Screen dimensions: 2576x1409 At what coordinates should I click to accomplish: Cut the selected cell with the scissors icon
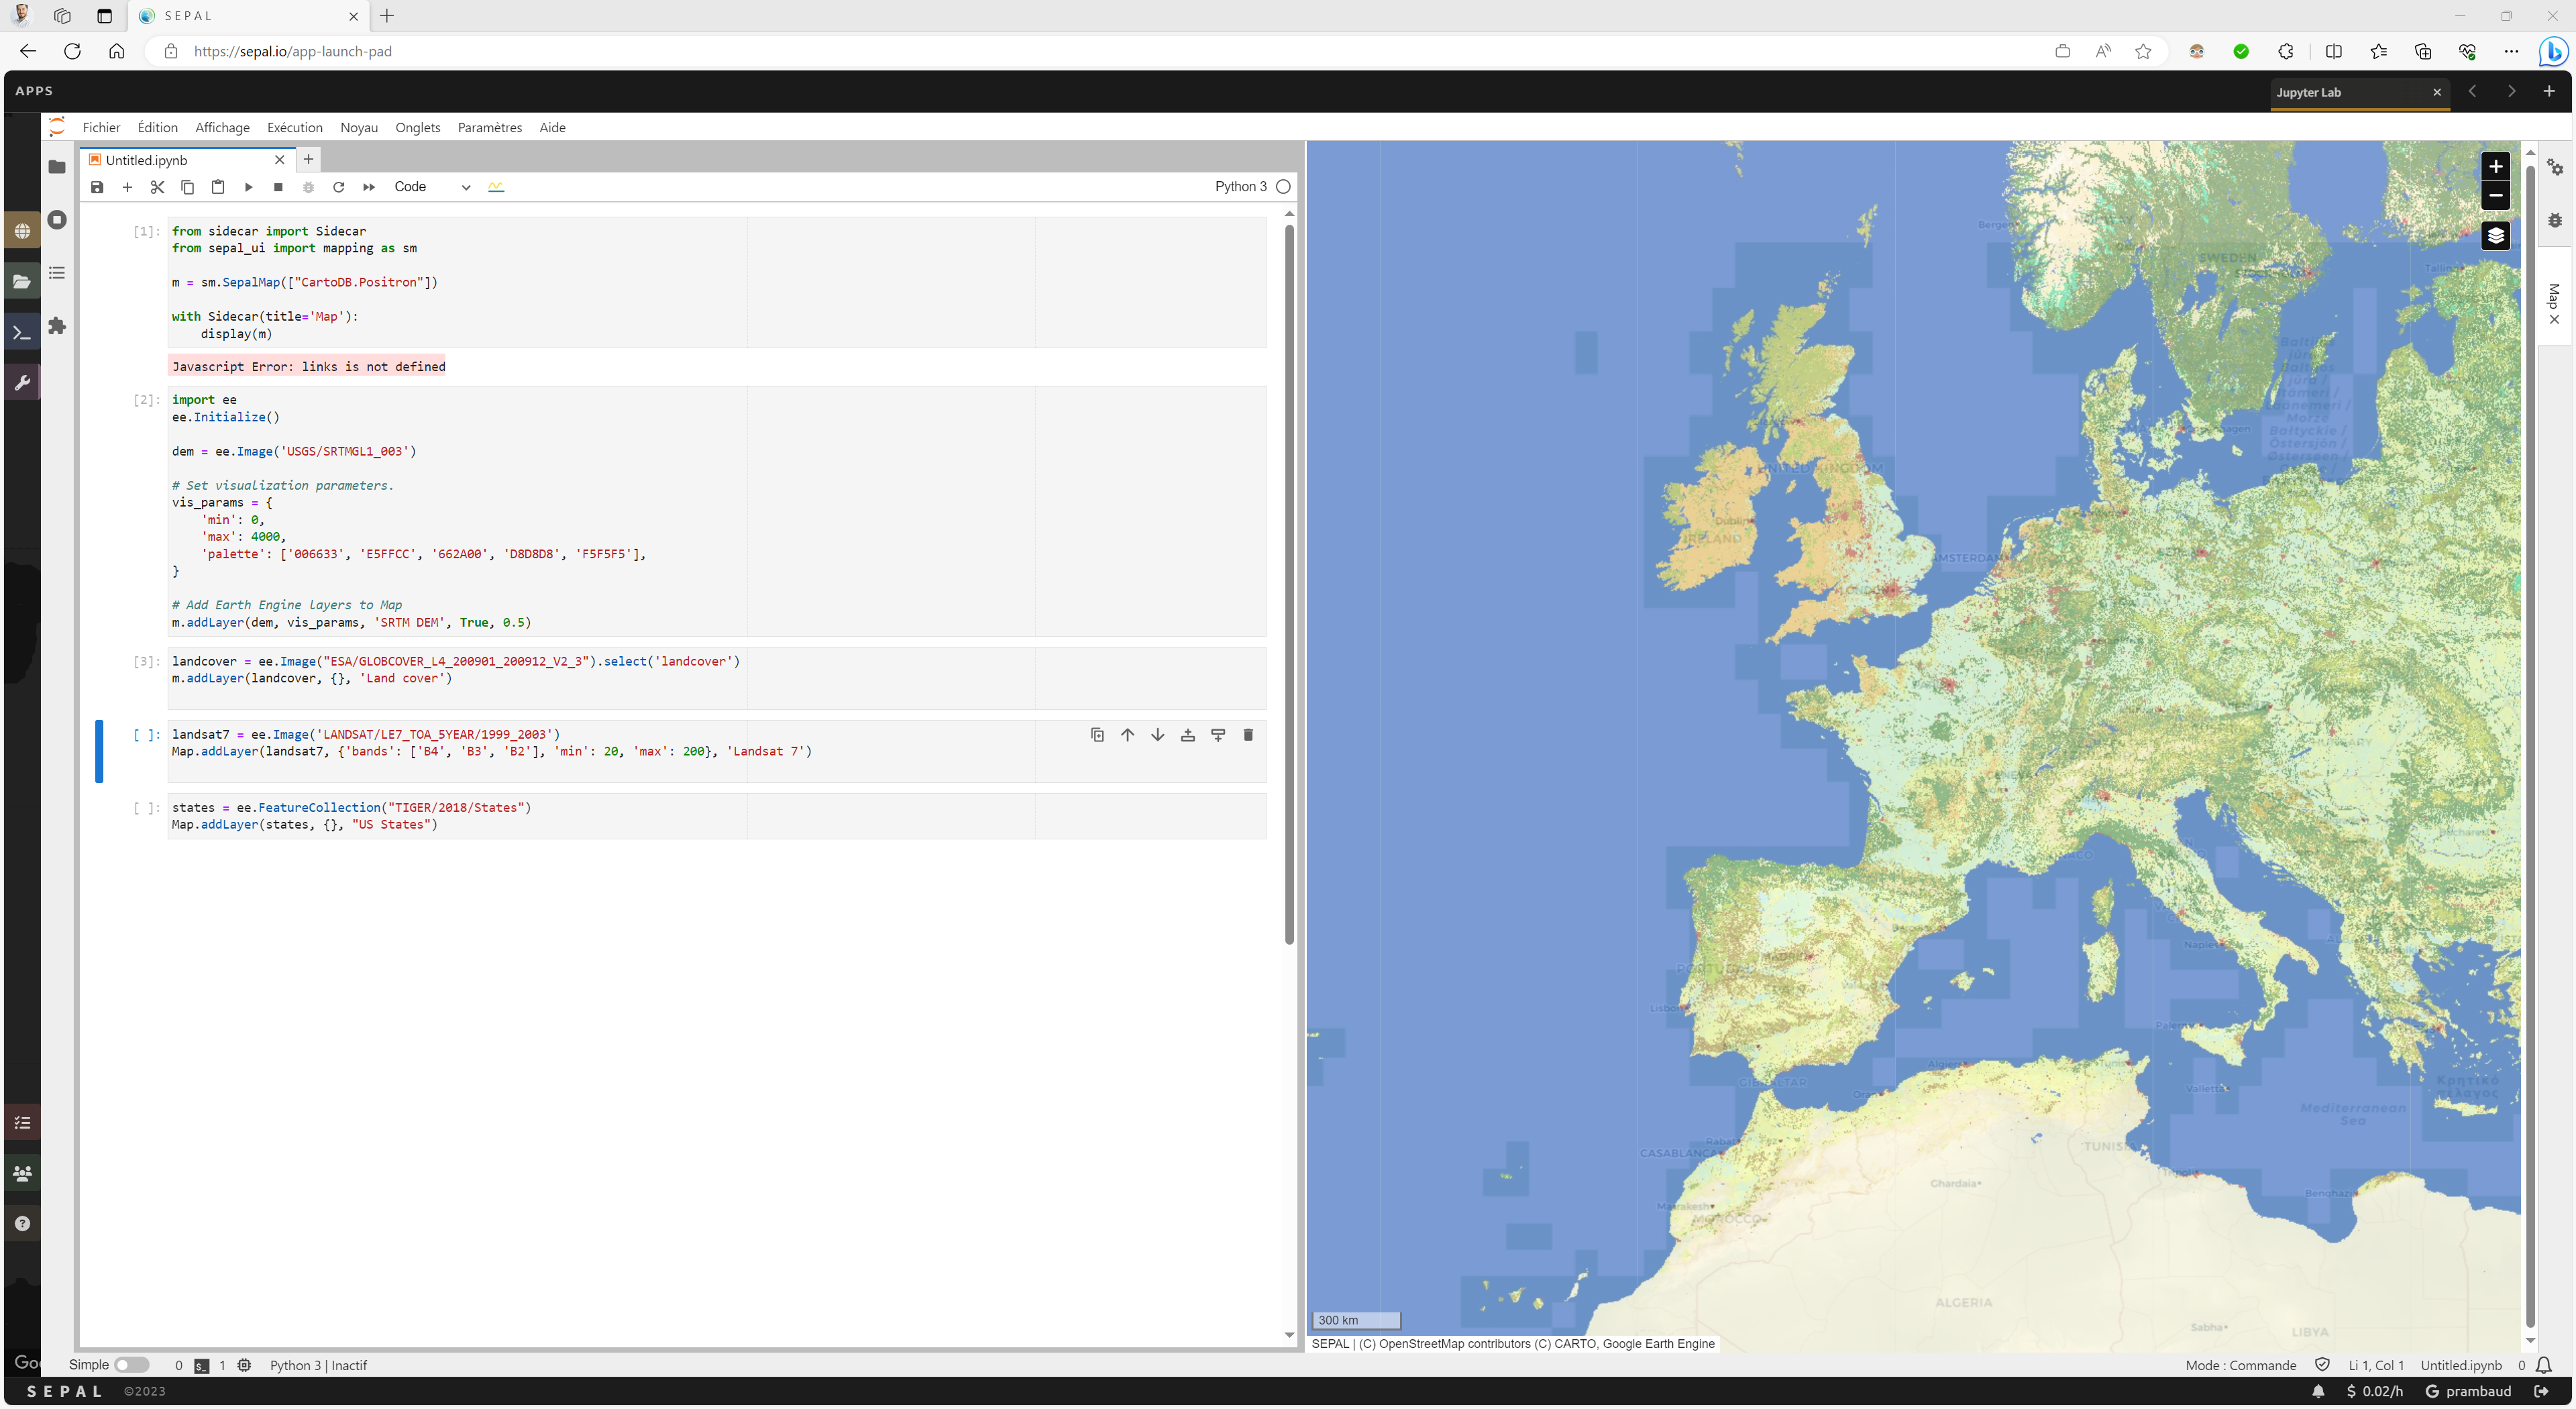tap(157, 187)
